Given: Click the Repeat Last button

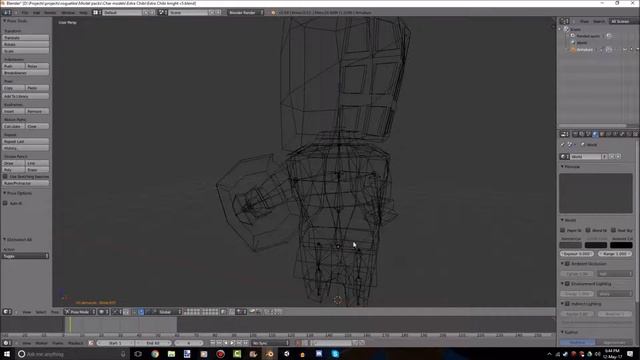Looking at the screenshot, I should tap(25, 141).
